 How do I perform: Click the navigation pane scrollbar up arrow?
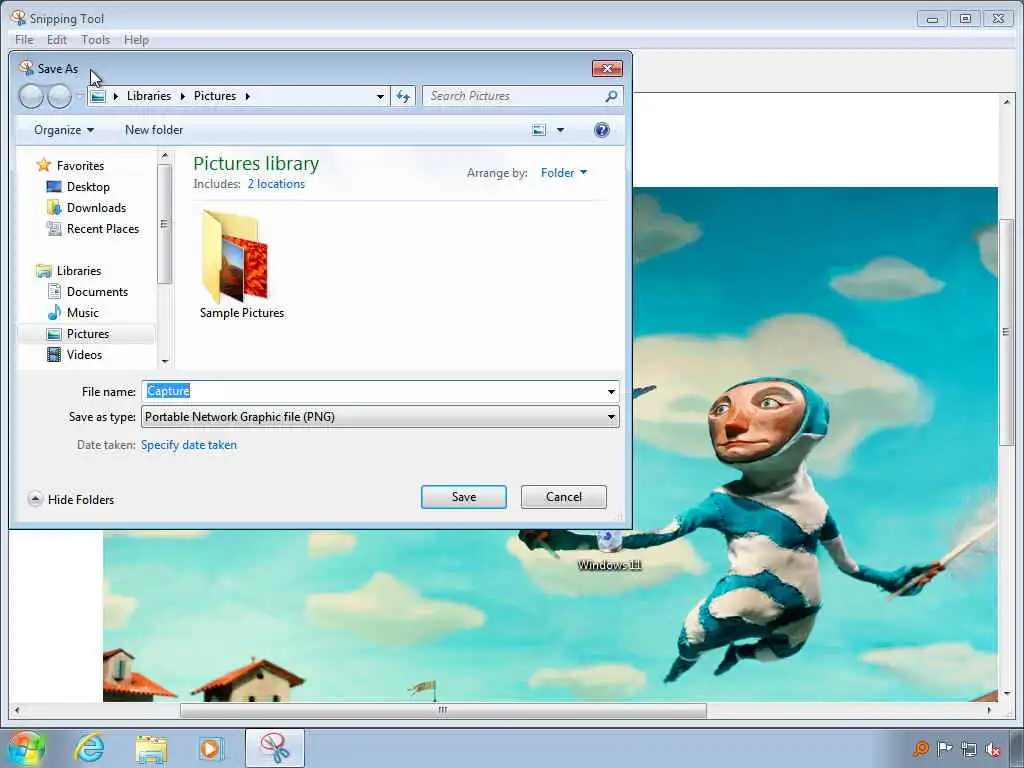[x=165, y=155]
